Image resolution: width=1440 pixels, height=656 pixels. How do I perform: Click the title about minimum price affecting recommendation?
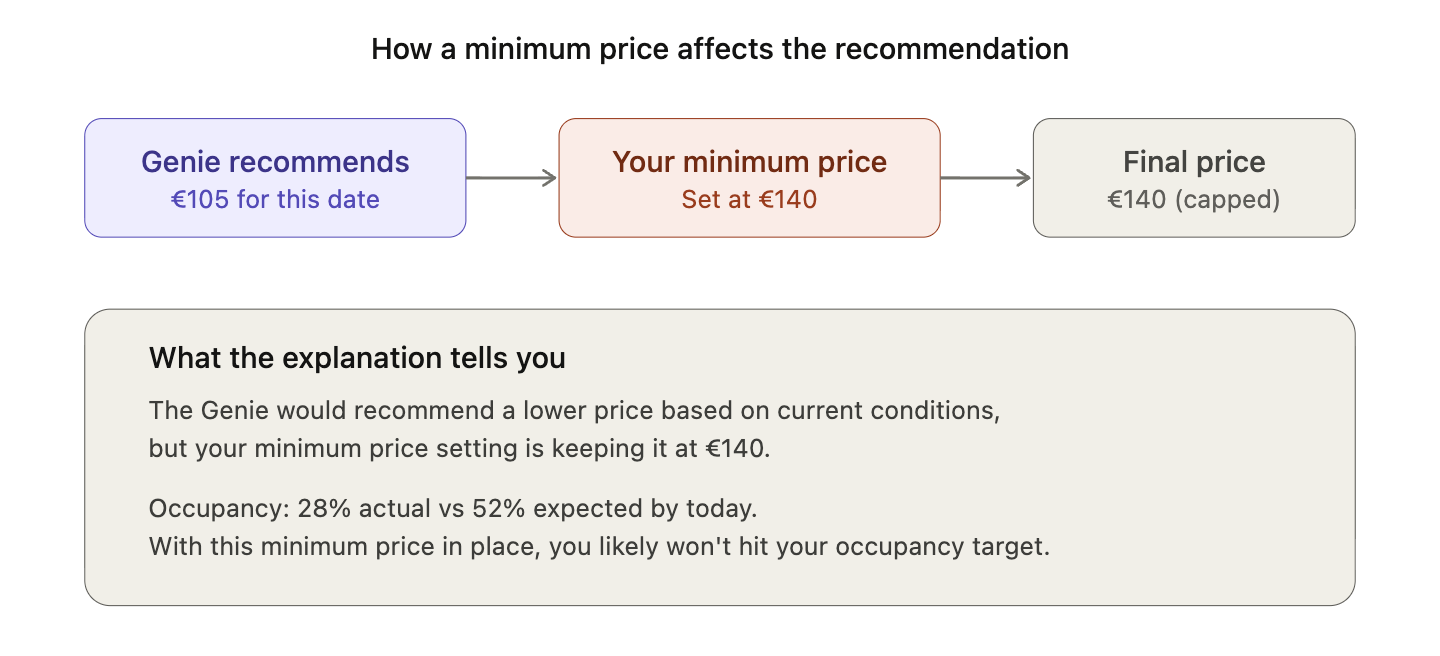click(x=720, y=48)
